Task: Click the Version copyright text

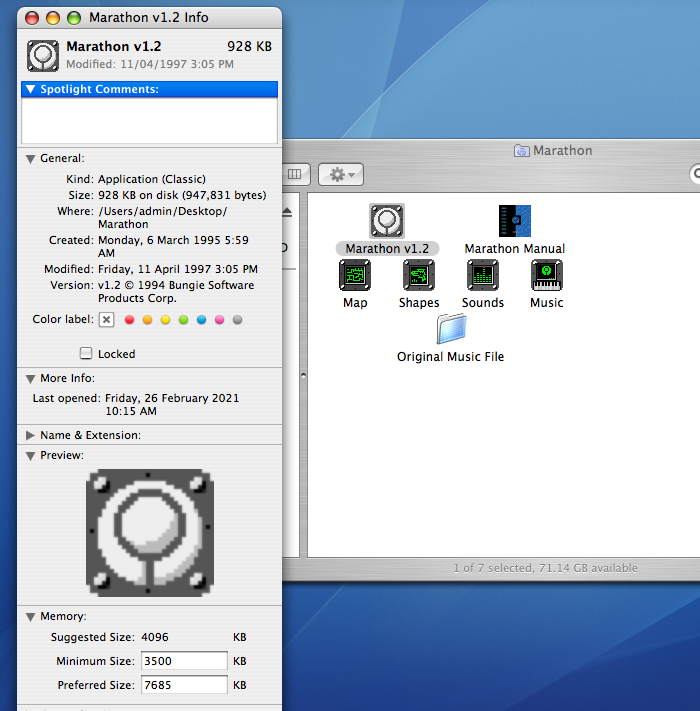Action: pos(176,292)
